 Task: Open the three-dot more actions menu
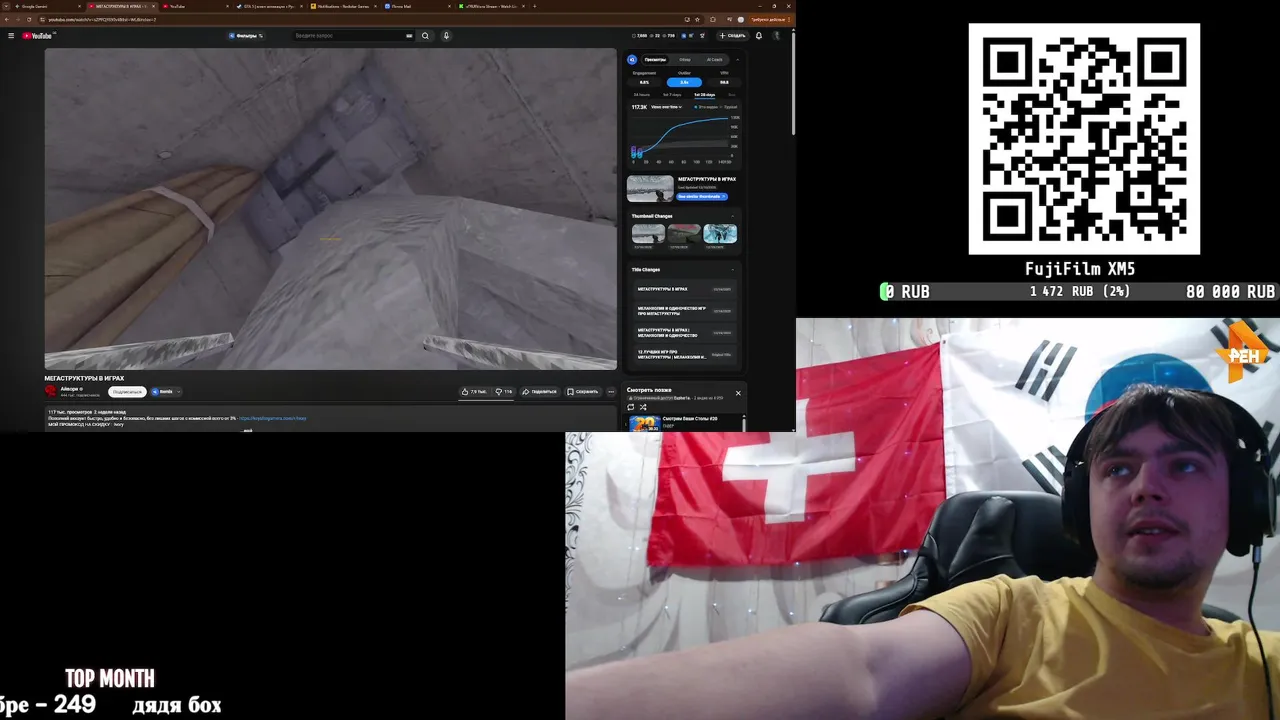click(611, 392)
